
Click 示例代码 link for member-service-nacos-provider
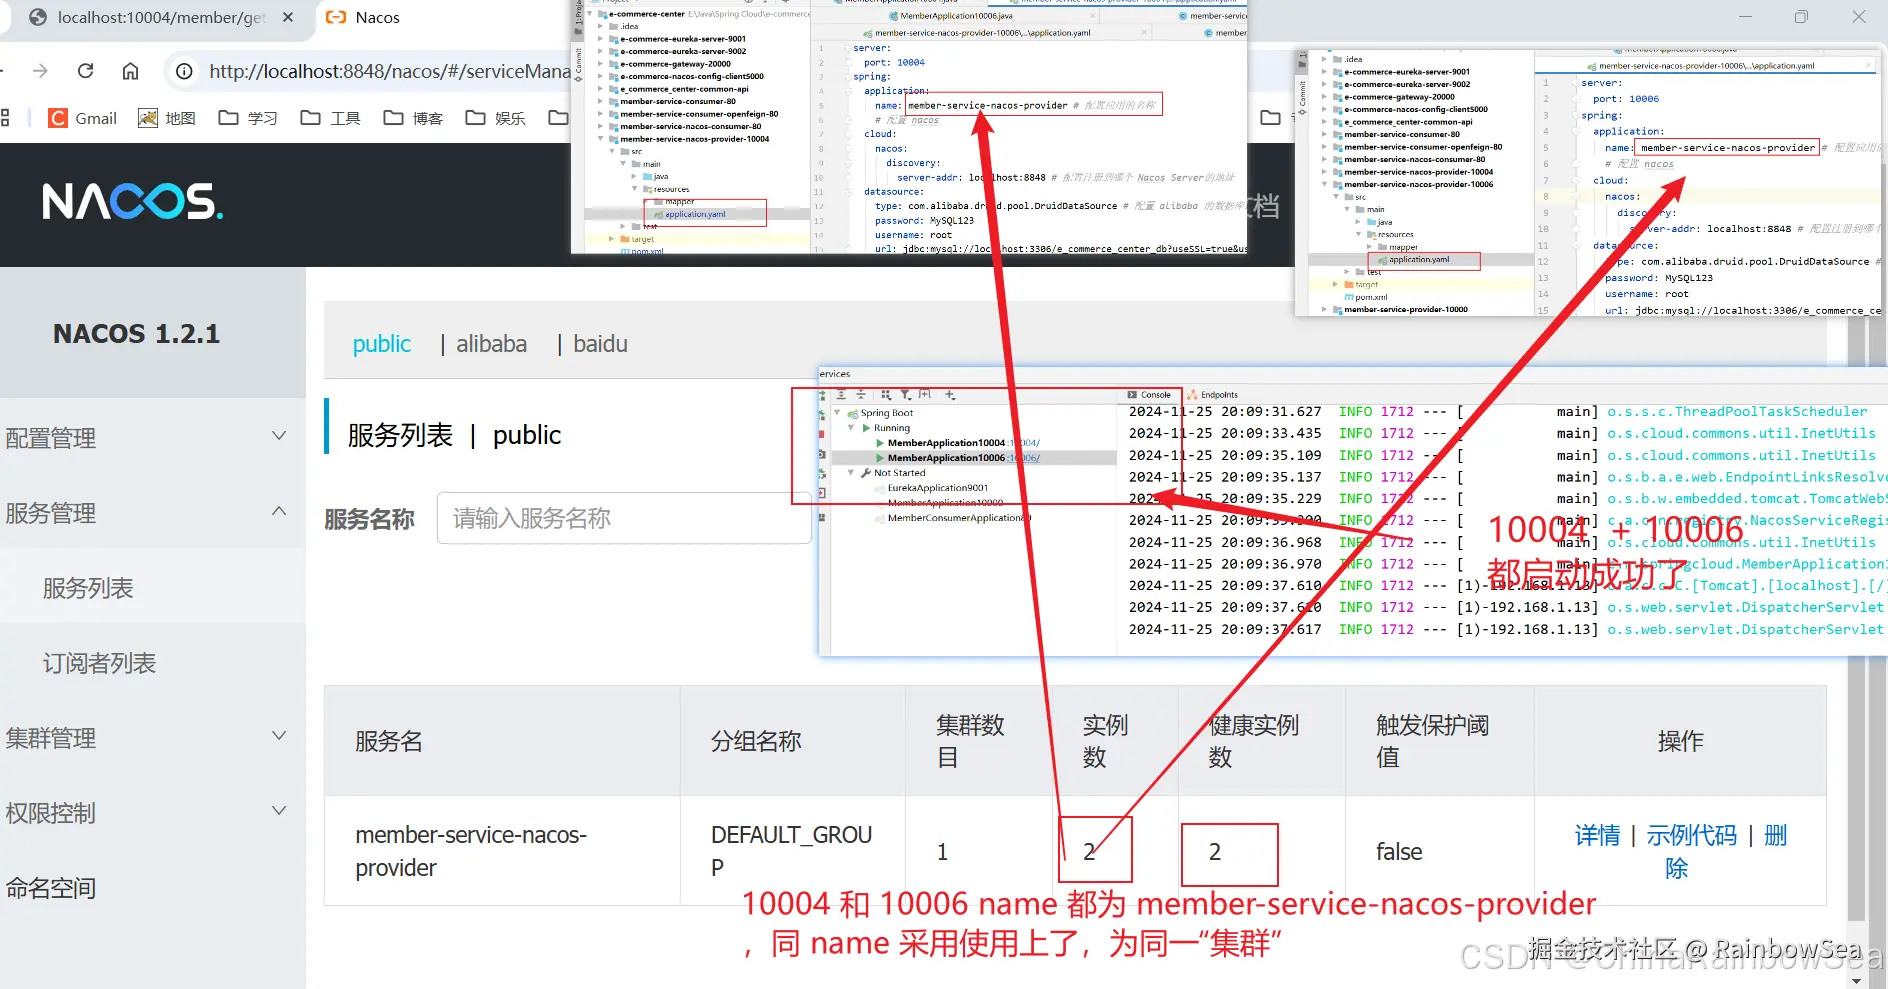pyautogui.click(x=1692, y=835)
